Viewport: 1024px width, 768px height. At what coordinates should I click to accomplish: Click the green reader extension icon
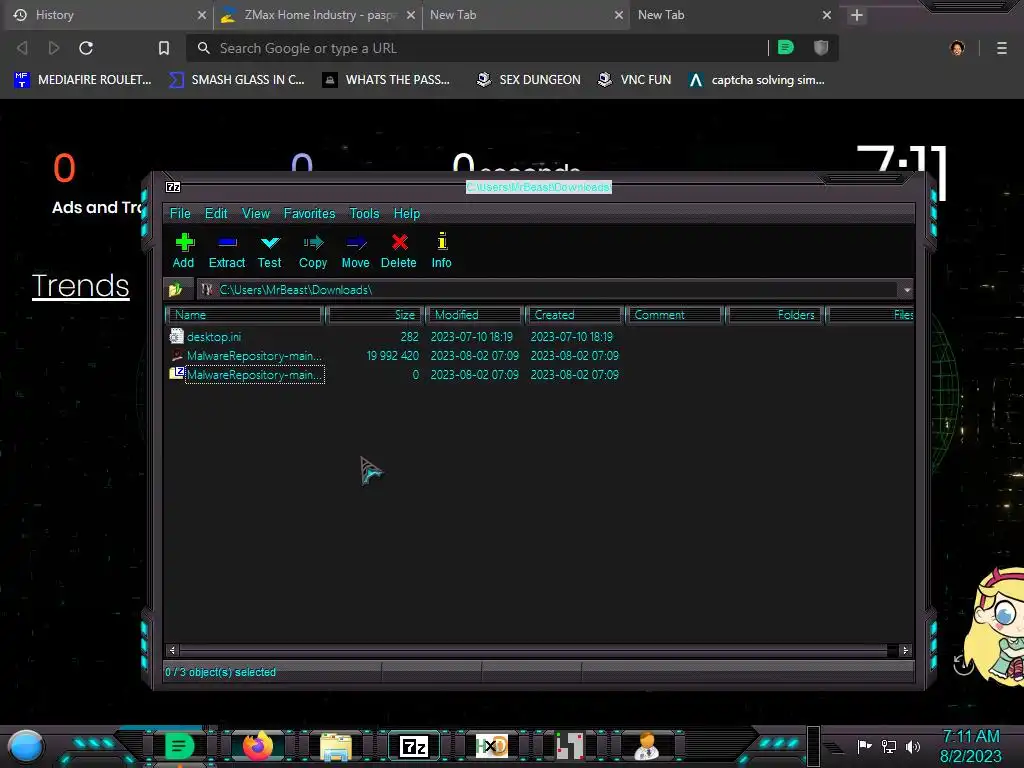tap(786, 47)
